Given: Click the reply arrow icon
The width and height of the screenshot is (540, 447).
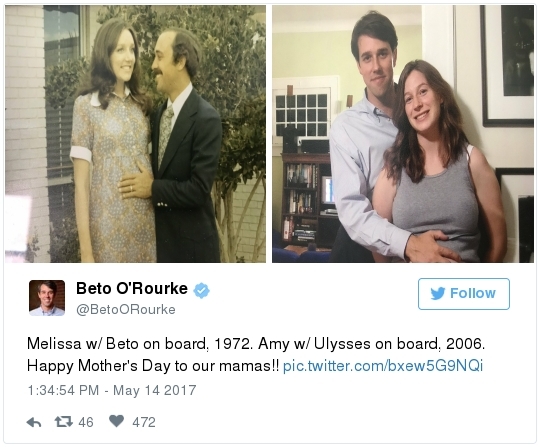Looking at the screenshot, I should (34, 422).
